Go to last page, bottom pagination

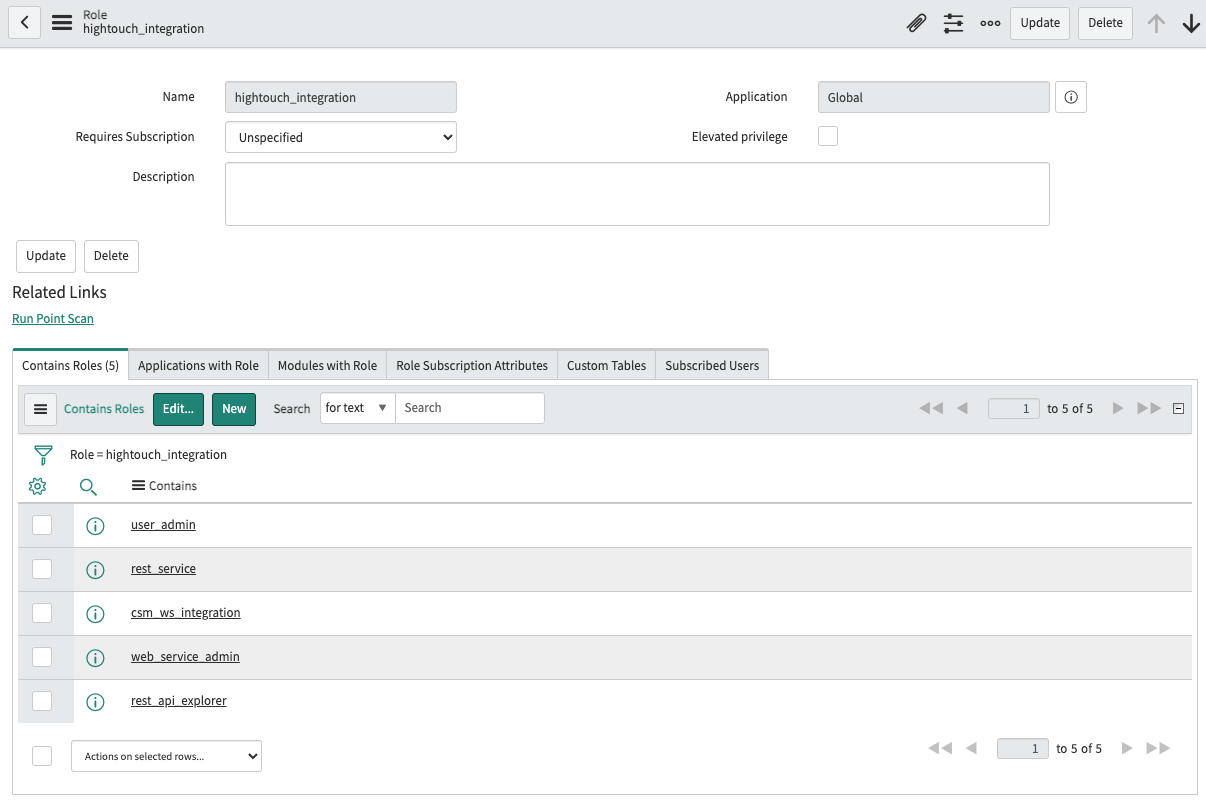[x=1158, y=748]
